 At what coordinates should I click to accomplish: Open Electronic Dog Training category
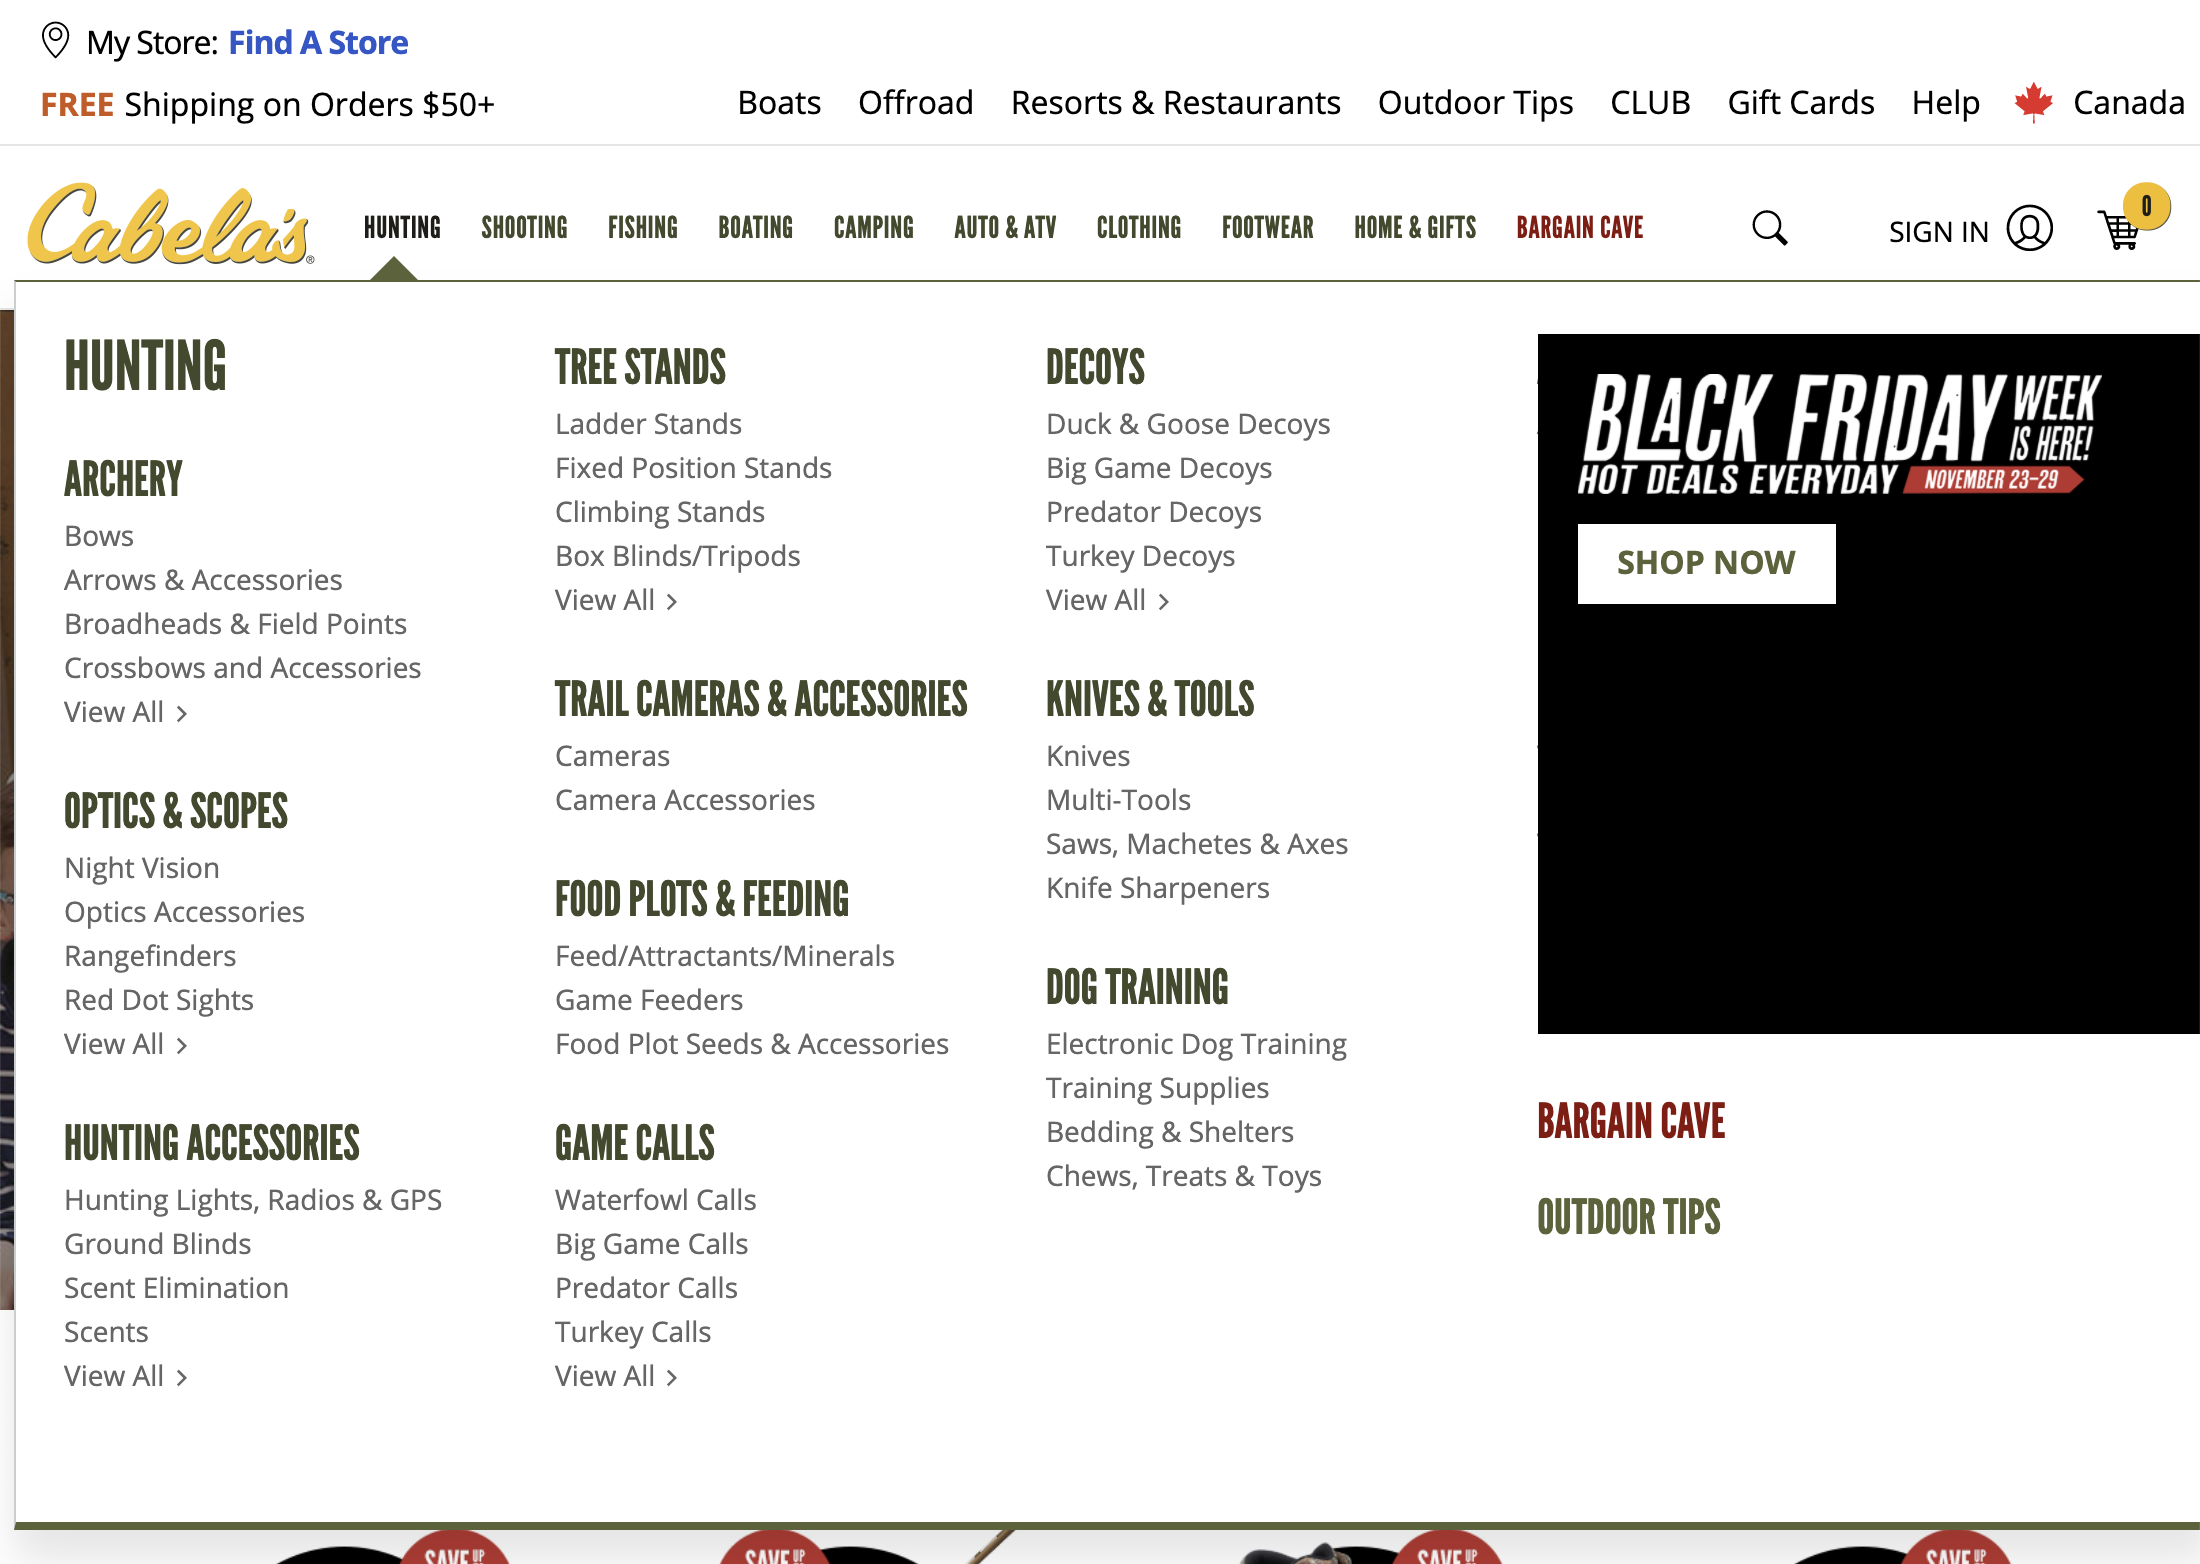click(1196, 1043)
